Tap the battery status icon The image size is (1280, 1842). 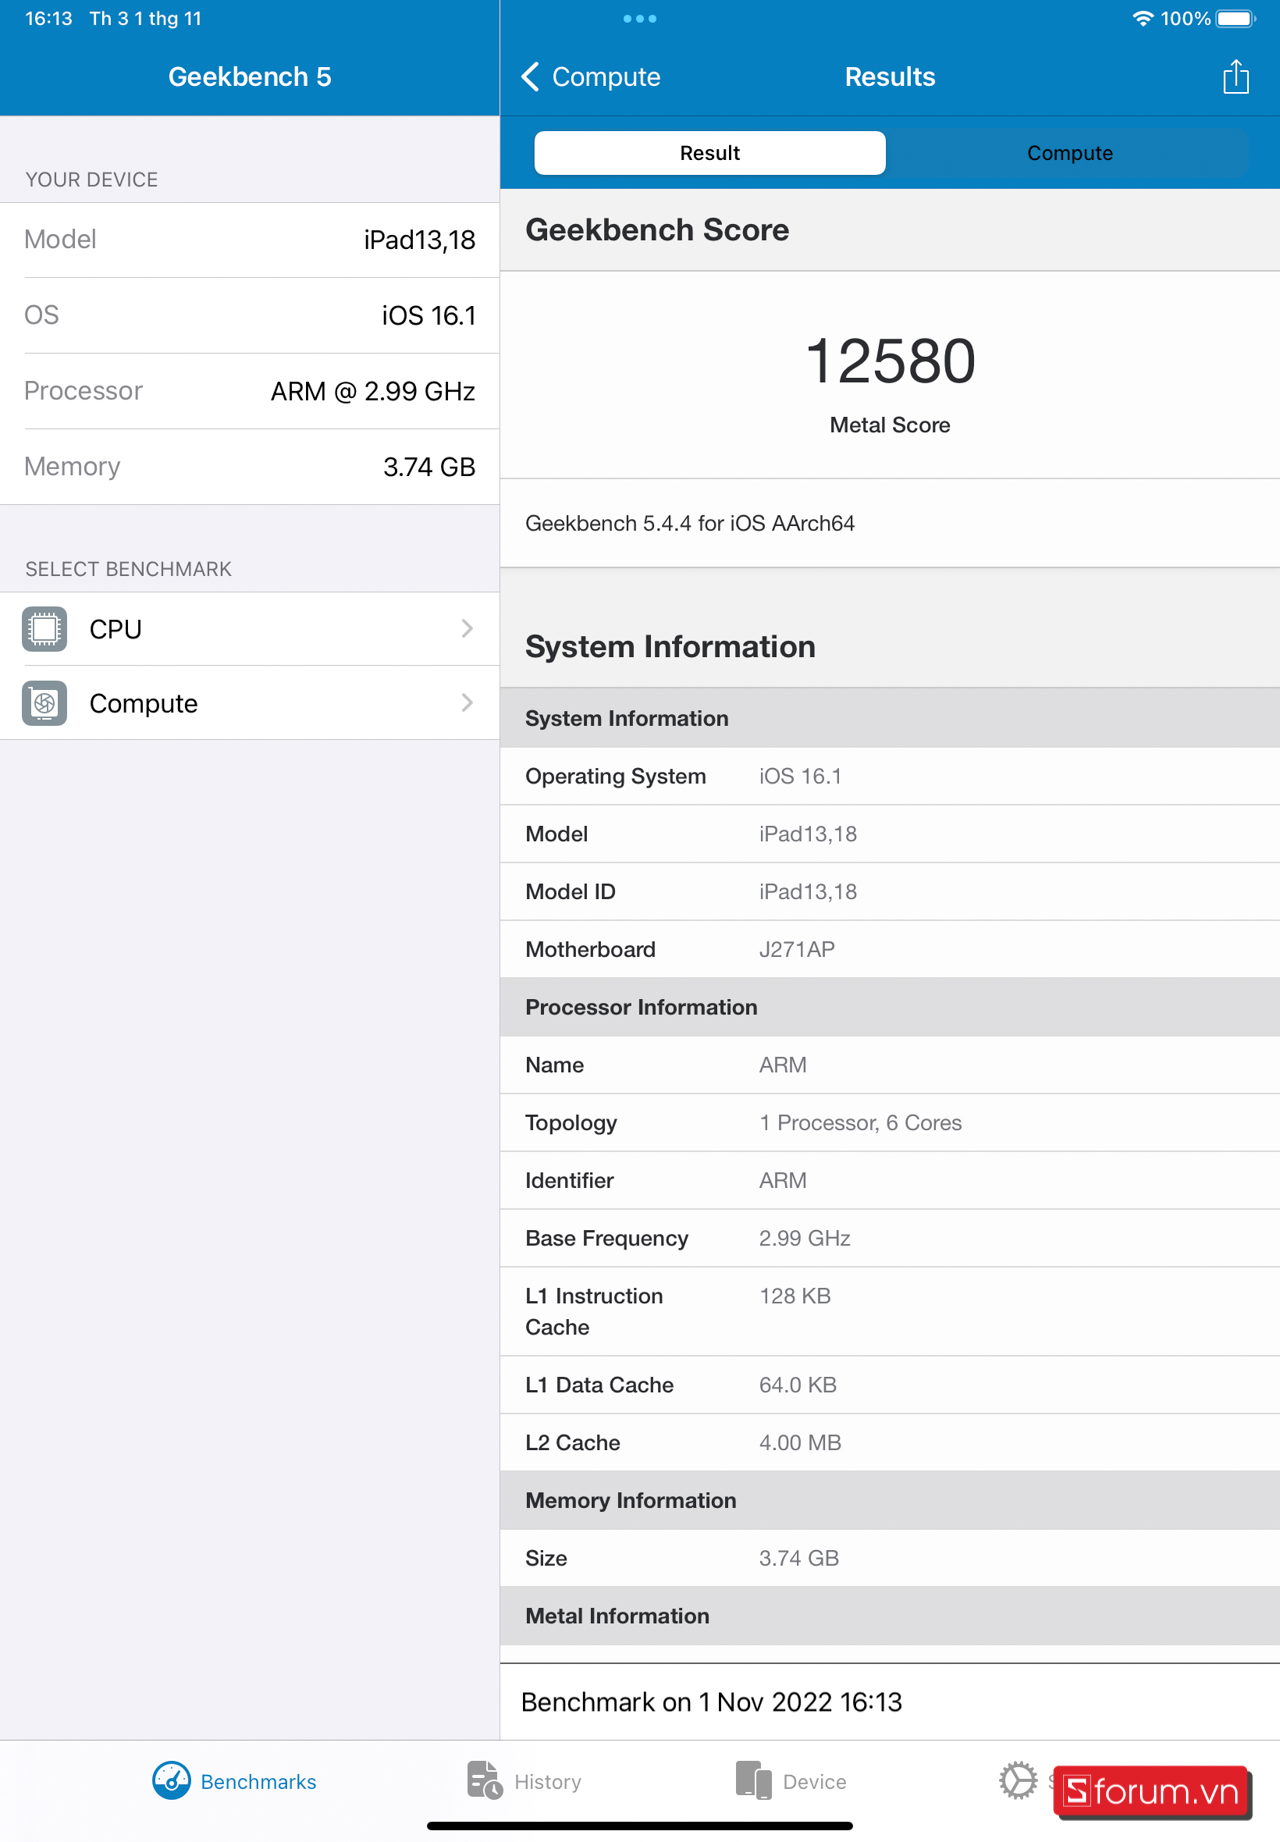(x=1236, y=18)
